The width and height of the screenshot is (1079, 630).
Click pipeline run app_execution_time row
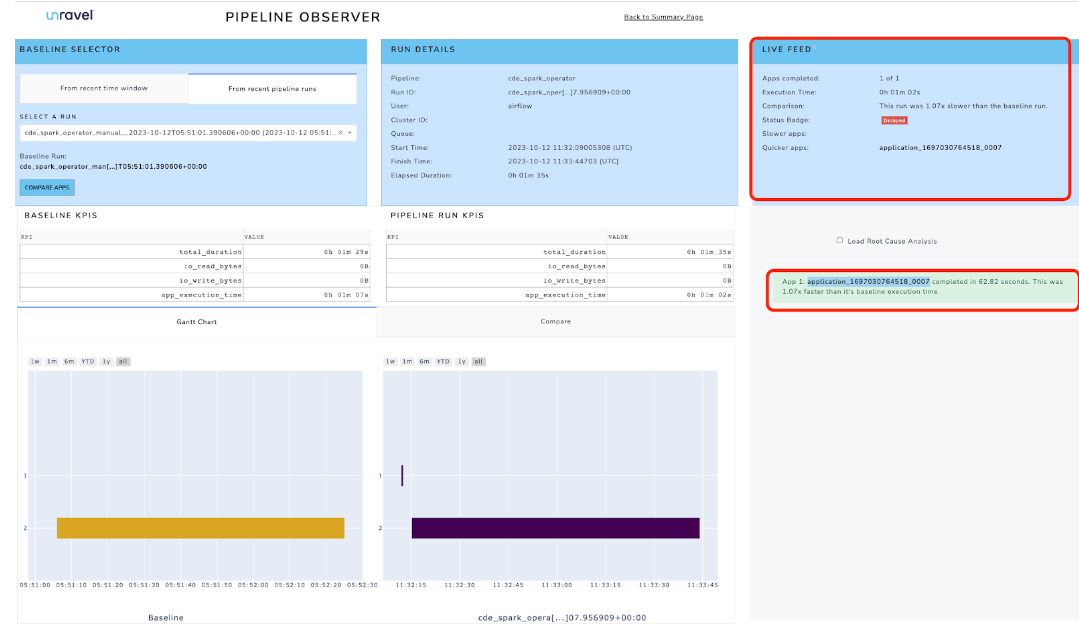click(559, 295)
